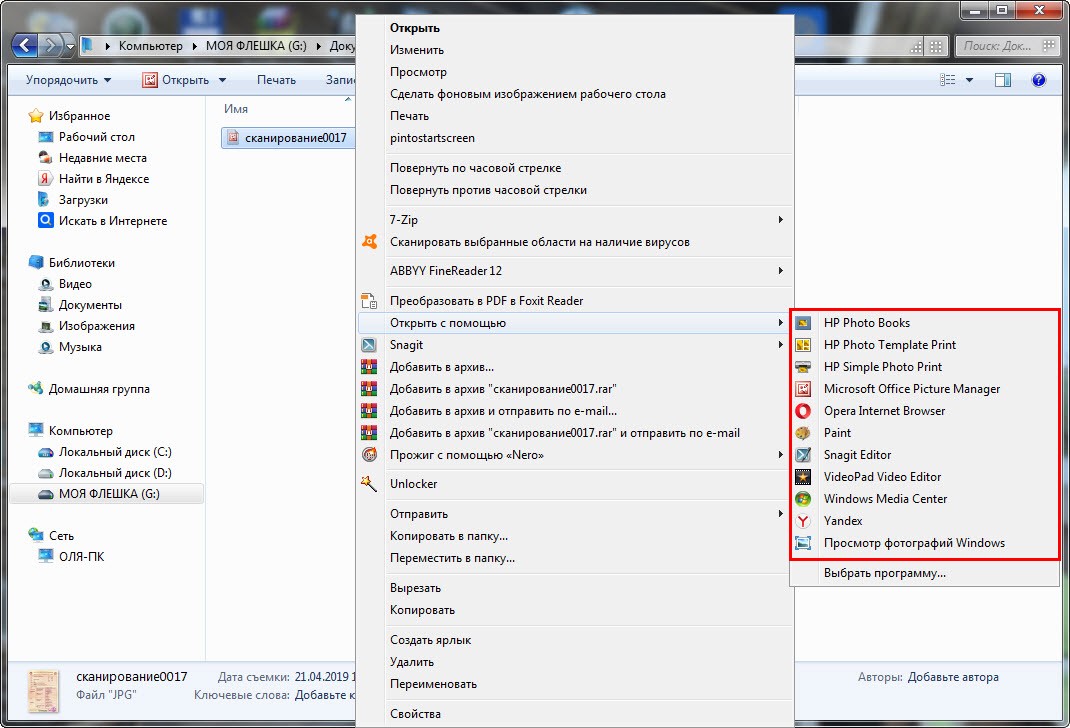Click the Foxit Reader PDF convert icon
1070x728 pixels.
pos(369,301)
